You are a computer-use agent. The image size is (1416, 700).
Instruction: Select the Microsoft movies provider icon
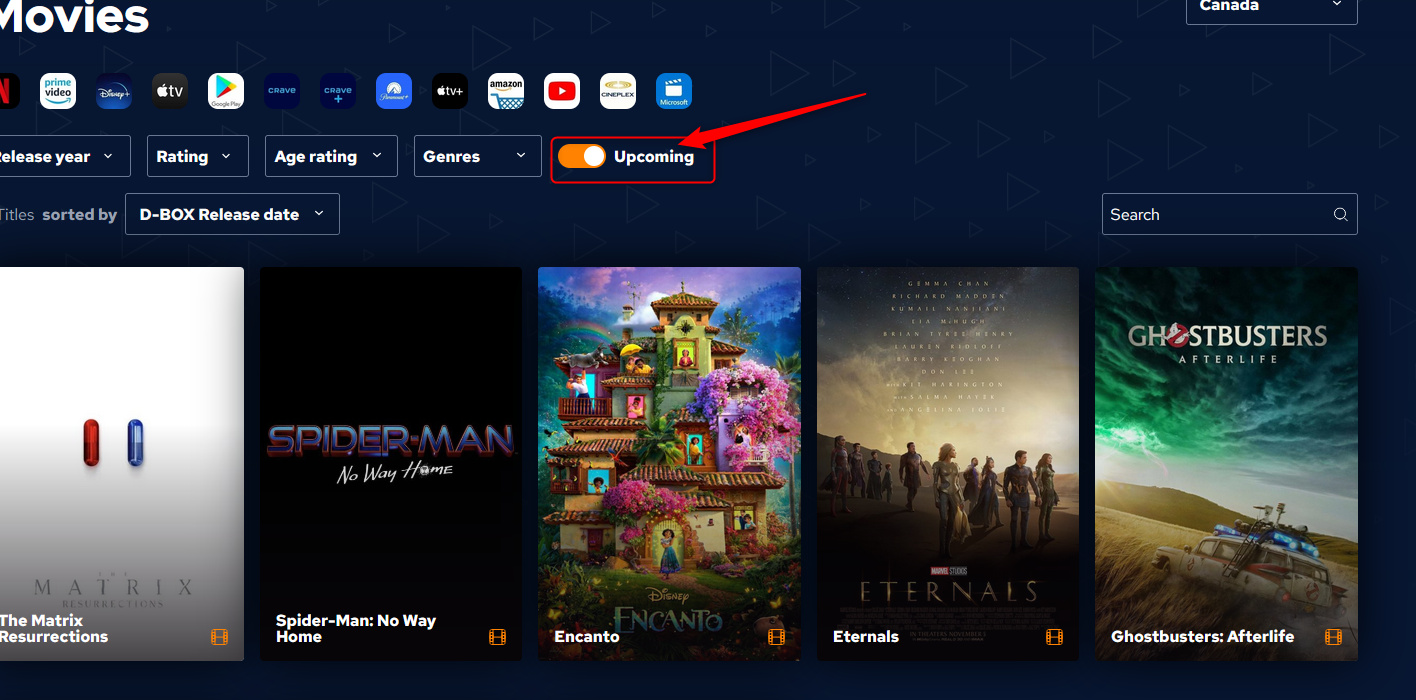coord(674,91)
